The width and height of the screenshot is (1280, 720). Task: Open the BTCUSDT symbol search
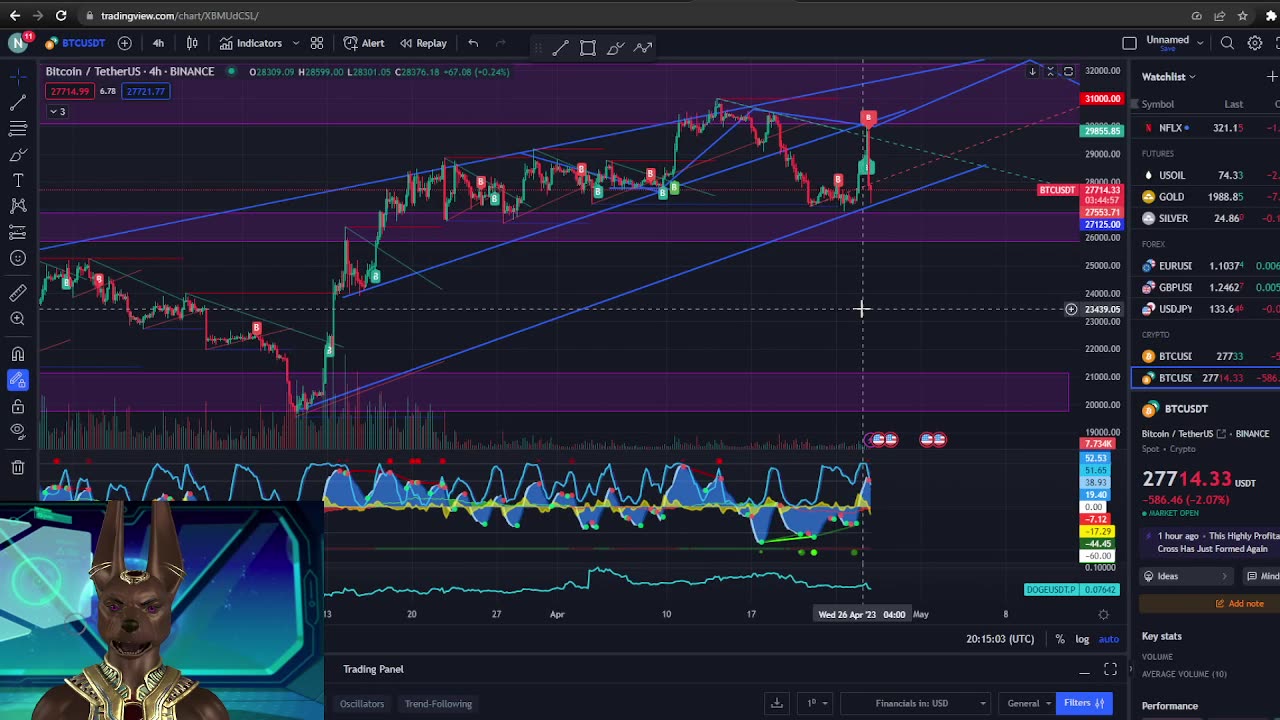(76, 43)
